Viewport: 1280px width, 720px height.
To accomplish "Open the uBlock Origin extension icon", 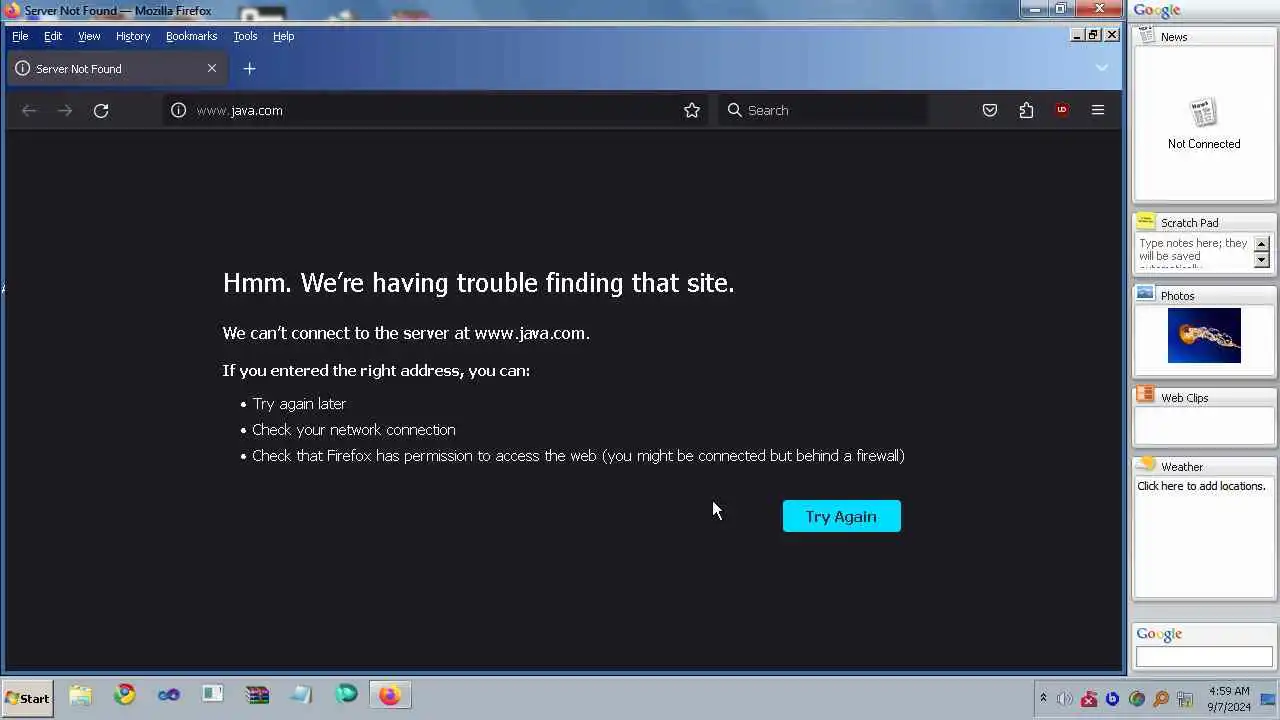I will [1062, 110].
